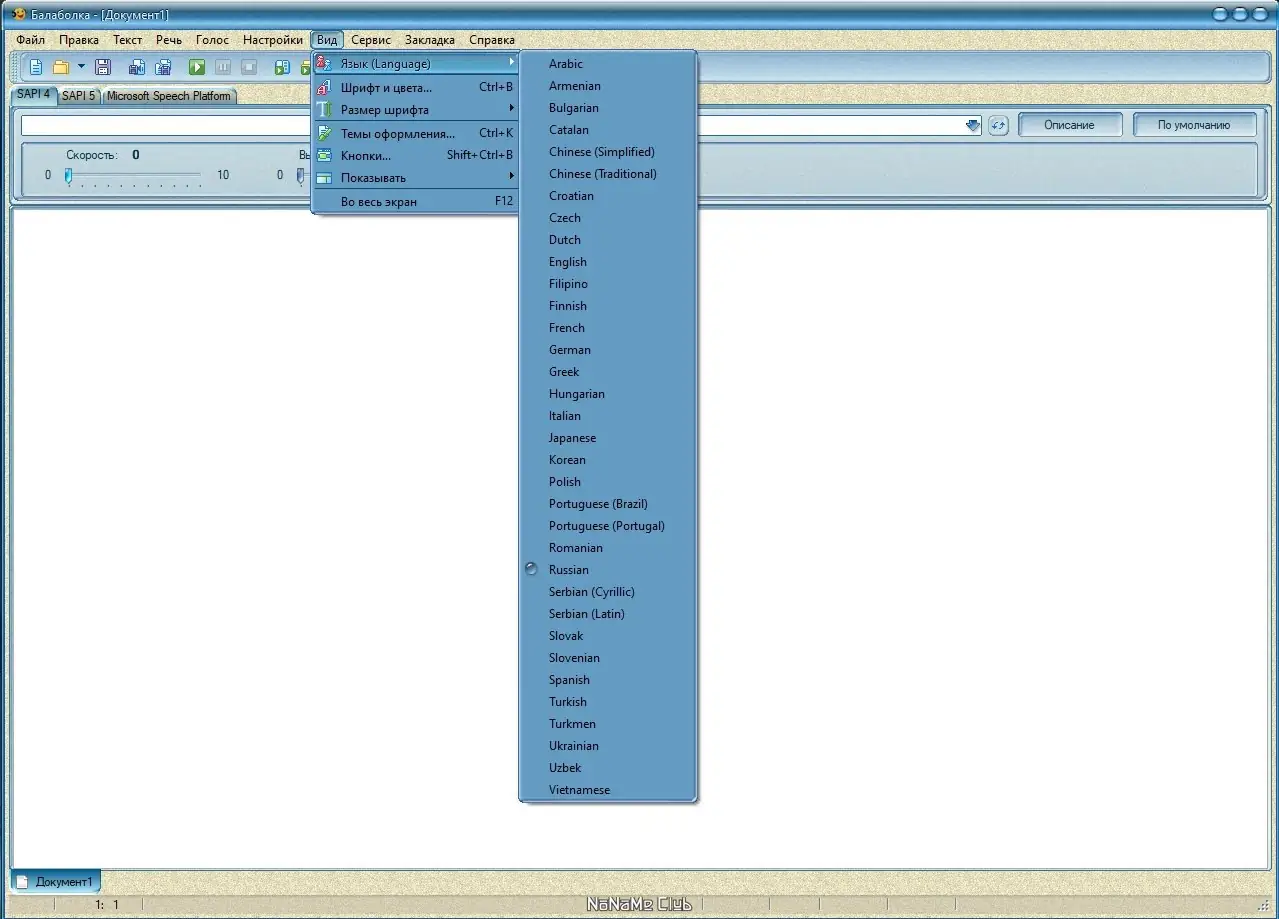Create a new document with toolbar icon
This screenshot has height=919, width=1279.
pyautogui.click(x=36, y=67)
